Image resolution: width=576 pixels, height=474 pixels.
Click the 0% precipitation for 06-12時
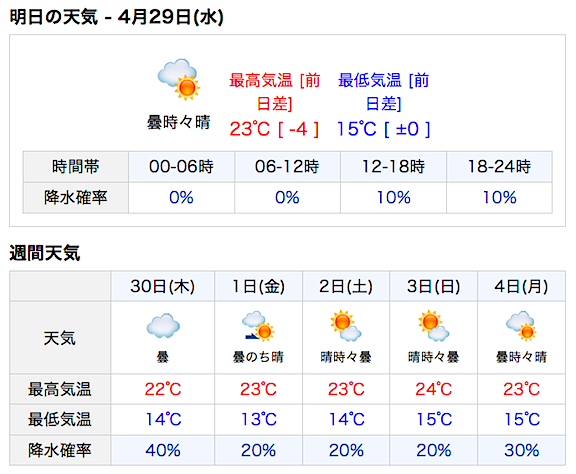click(287, 198)
